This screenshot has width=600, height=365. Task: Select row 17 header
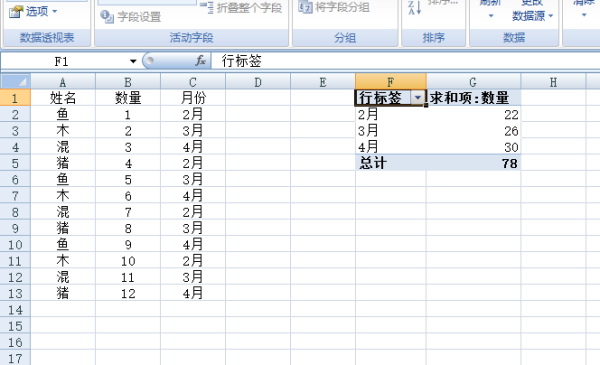point(15,358)
